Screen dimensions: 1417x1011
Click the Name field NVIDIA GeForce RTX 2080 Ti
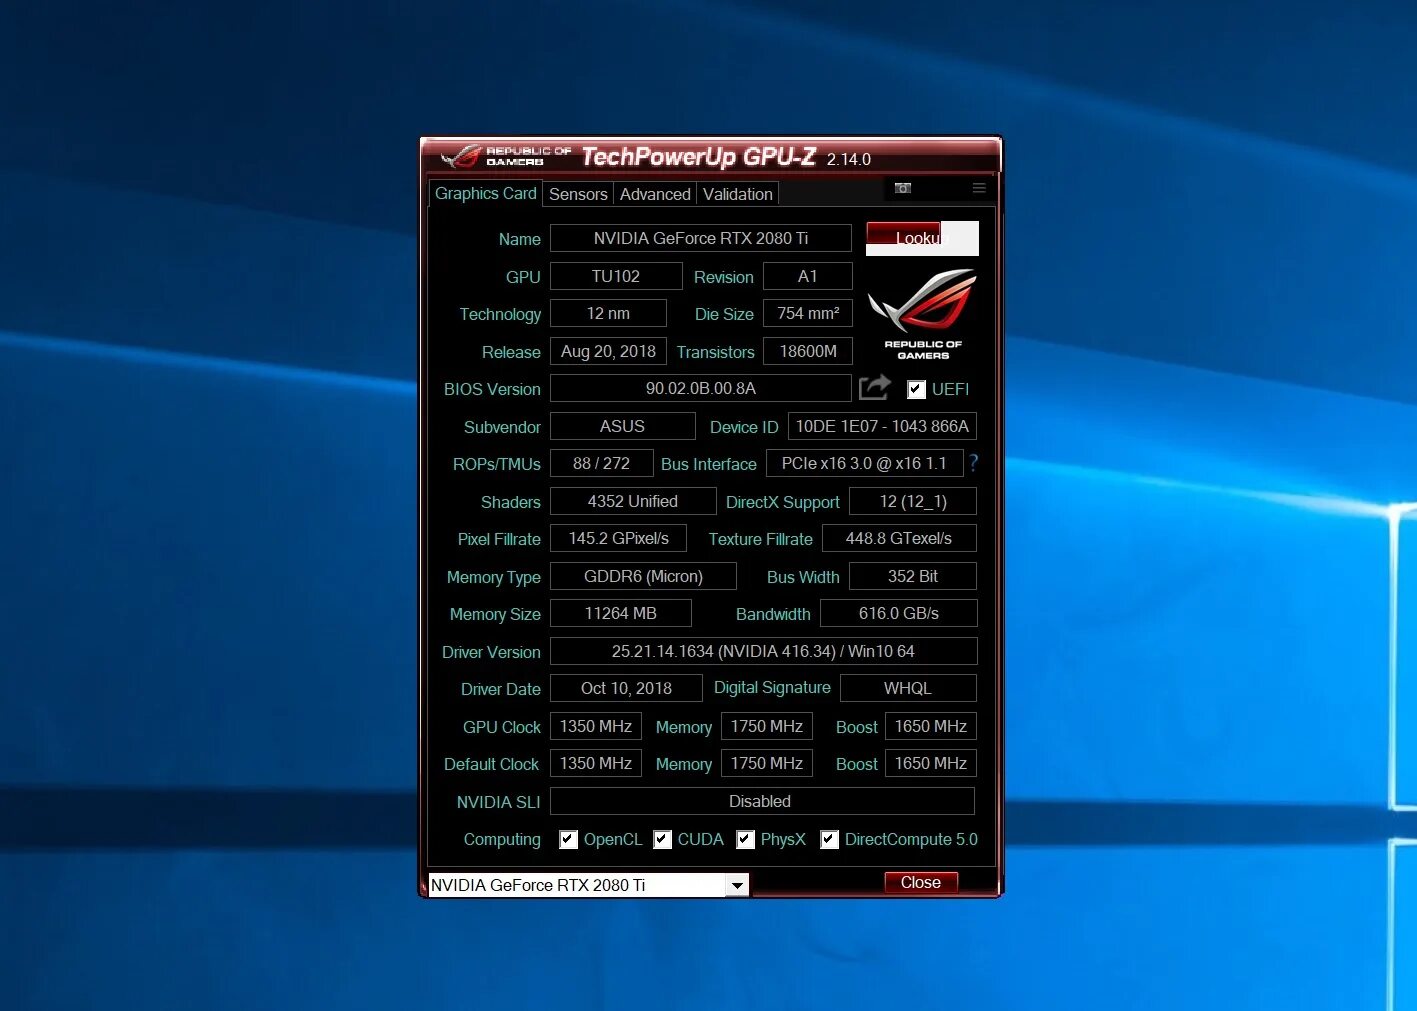click(x=701, y=238)
